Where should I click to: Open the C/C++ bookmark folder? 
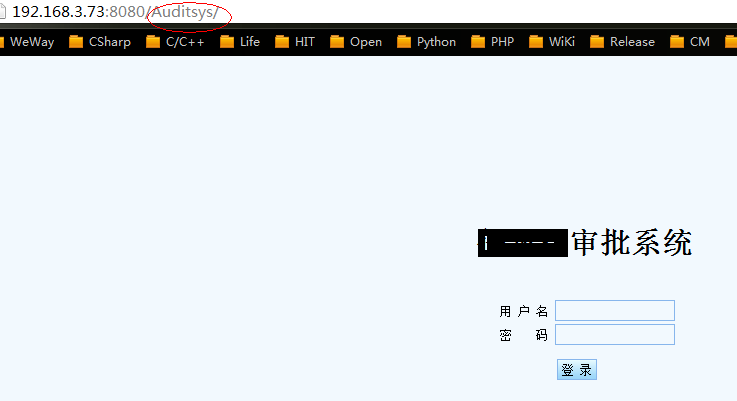tap(175, 42)
